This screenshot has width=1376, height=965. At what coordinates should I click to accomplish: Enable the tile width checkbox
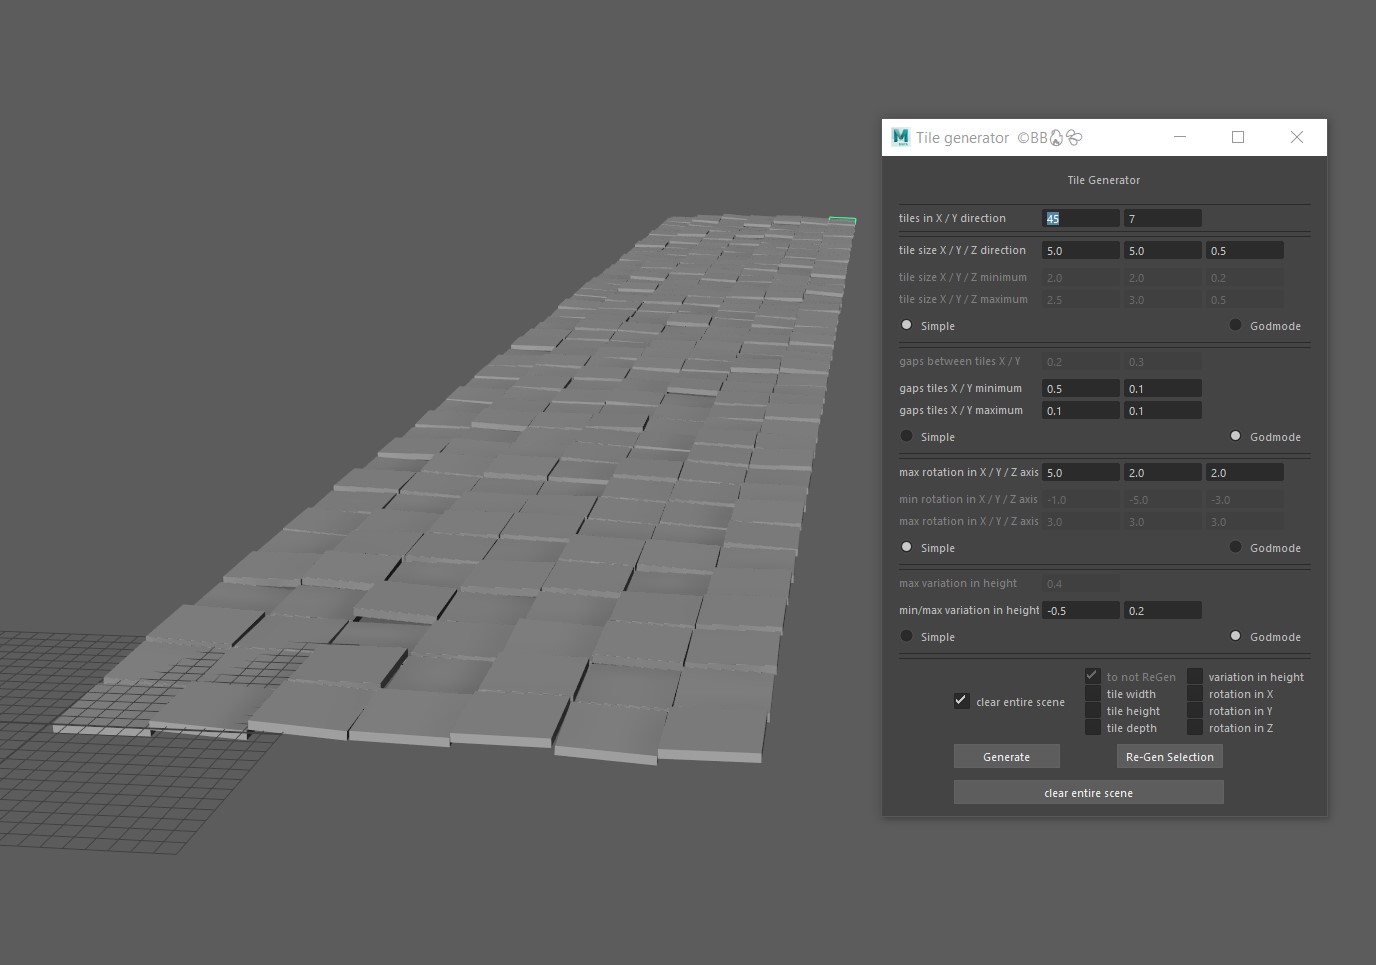point(1093,693)
